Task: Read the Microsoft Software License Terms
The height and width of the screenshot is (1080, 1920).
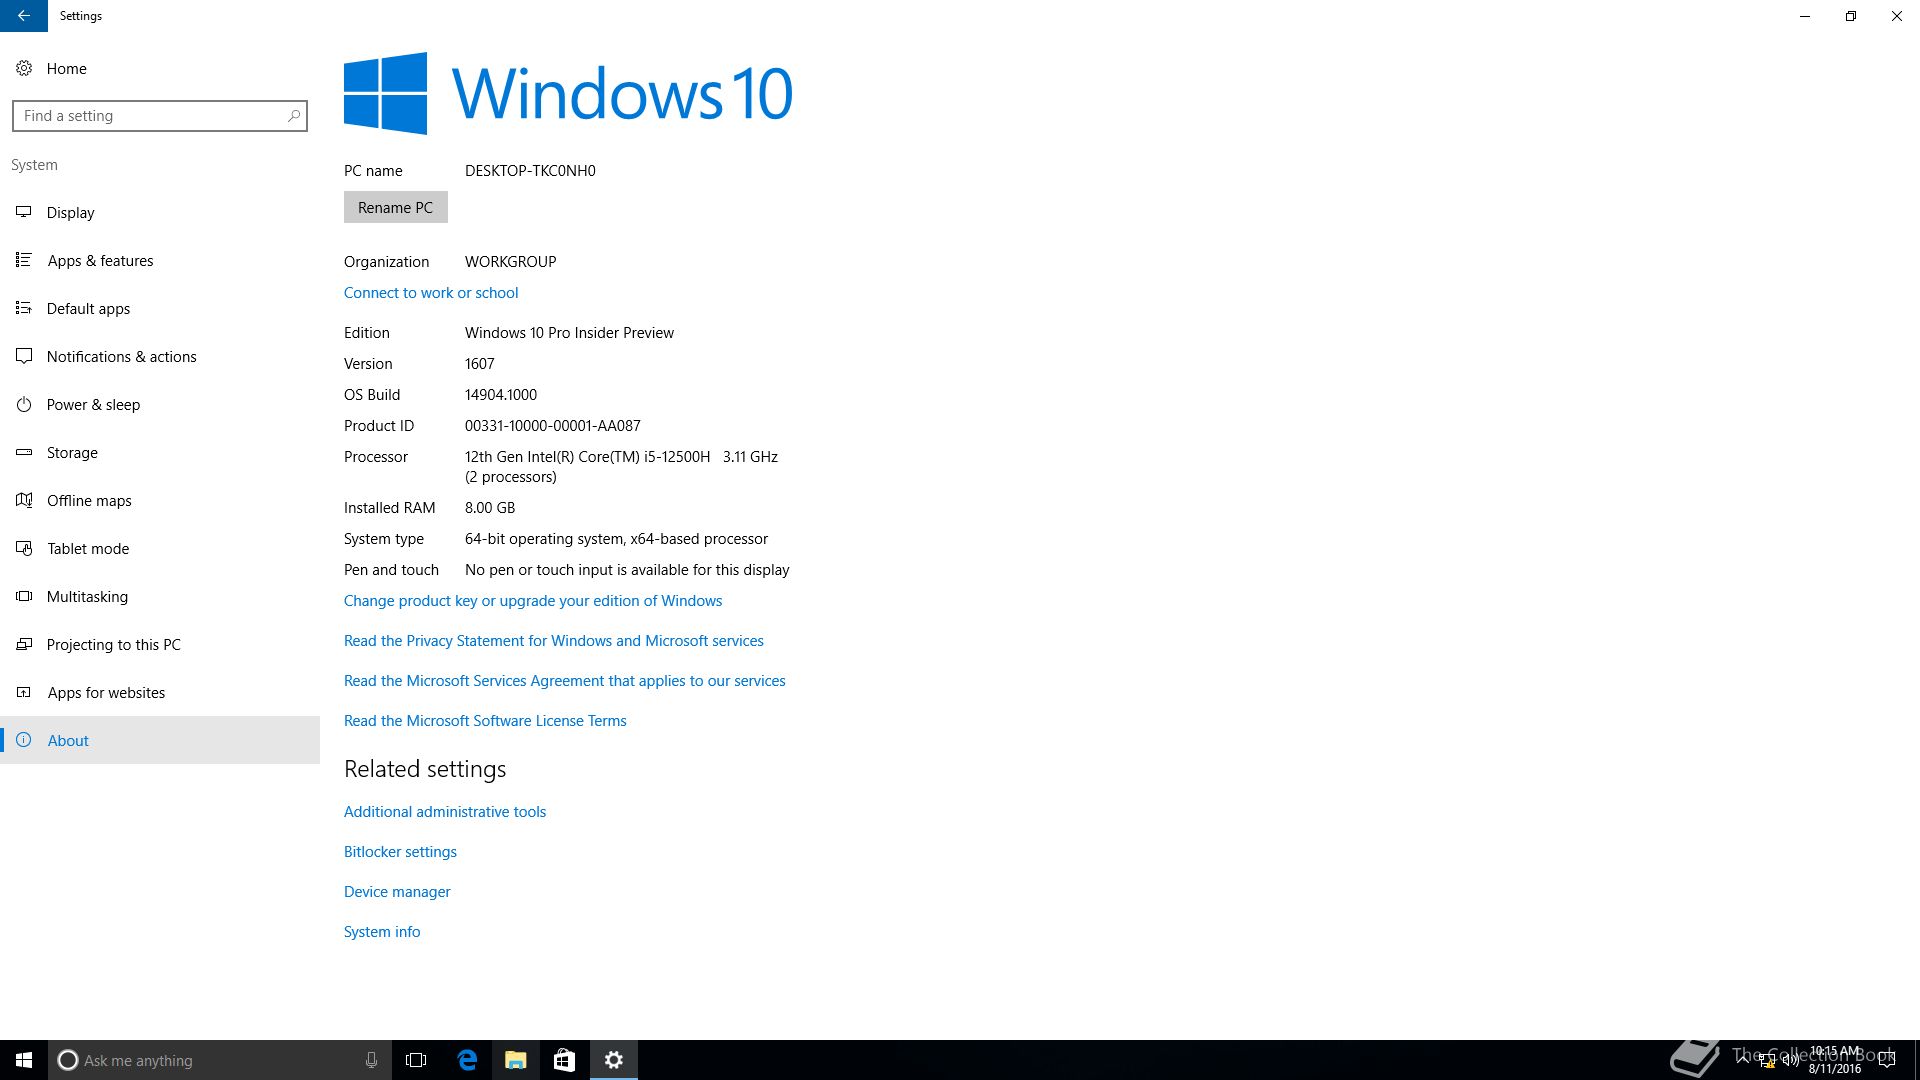Action: [485, 721]
